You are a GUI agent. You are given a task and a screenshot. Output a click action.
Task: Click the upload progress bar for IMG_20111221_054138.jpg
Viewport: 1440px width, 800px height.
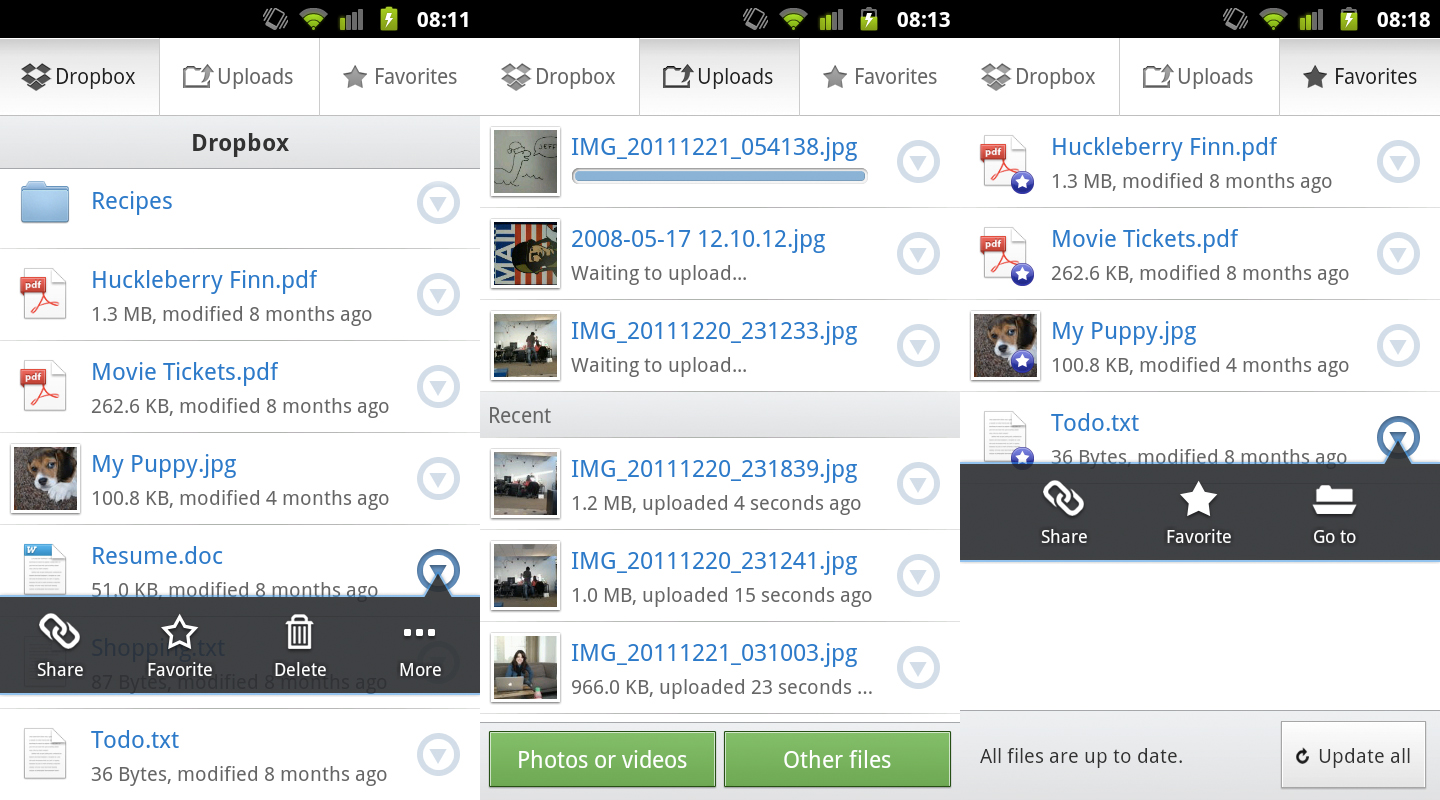[719, 176]
